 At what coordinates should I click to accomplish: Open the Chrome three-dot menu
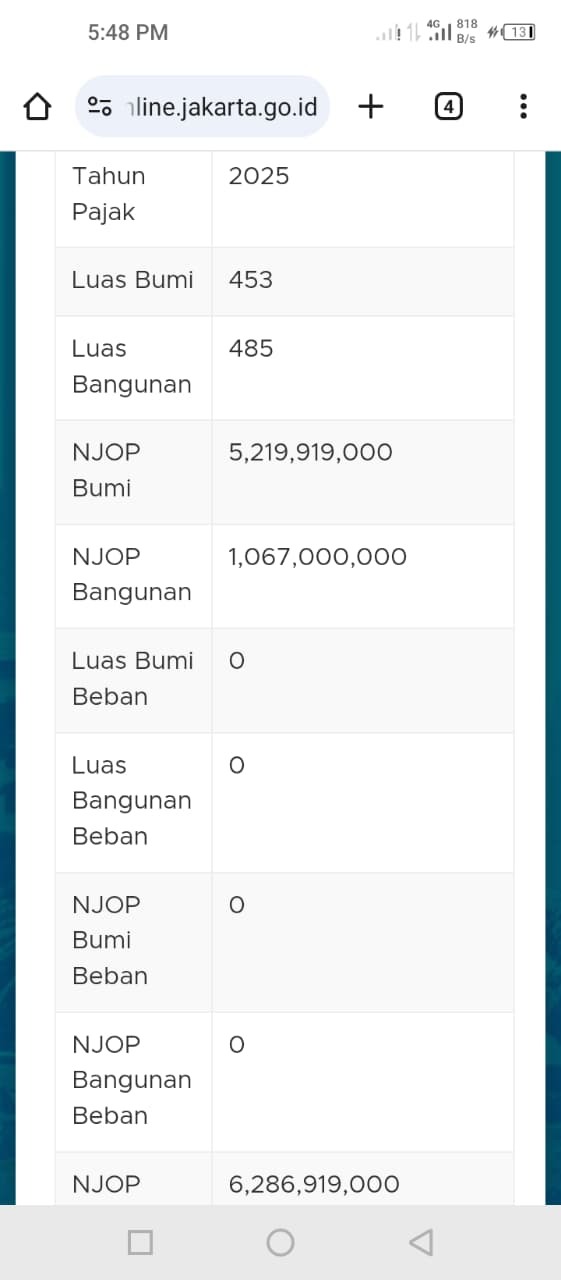click(x=523, y=106)
